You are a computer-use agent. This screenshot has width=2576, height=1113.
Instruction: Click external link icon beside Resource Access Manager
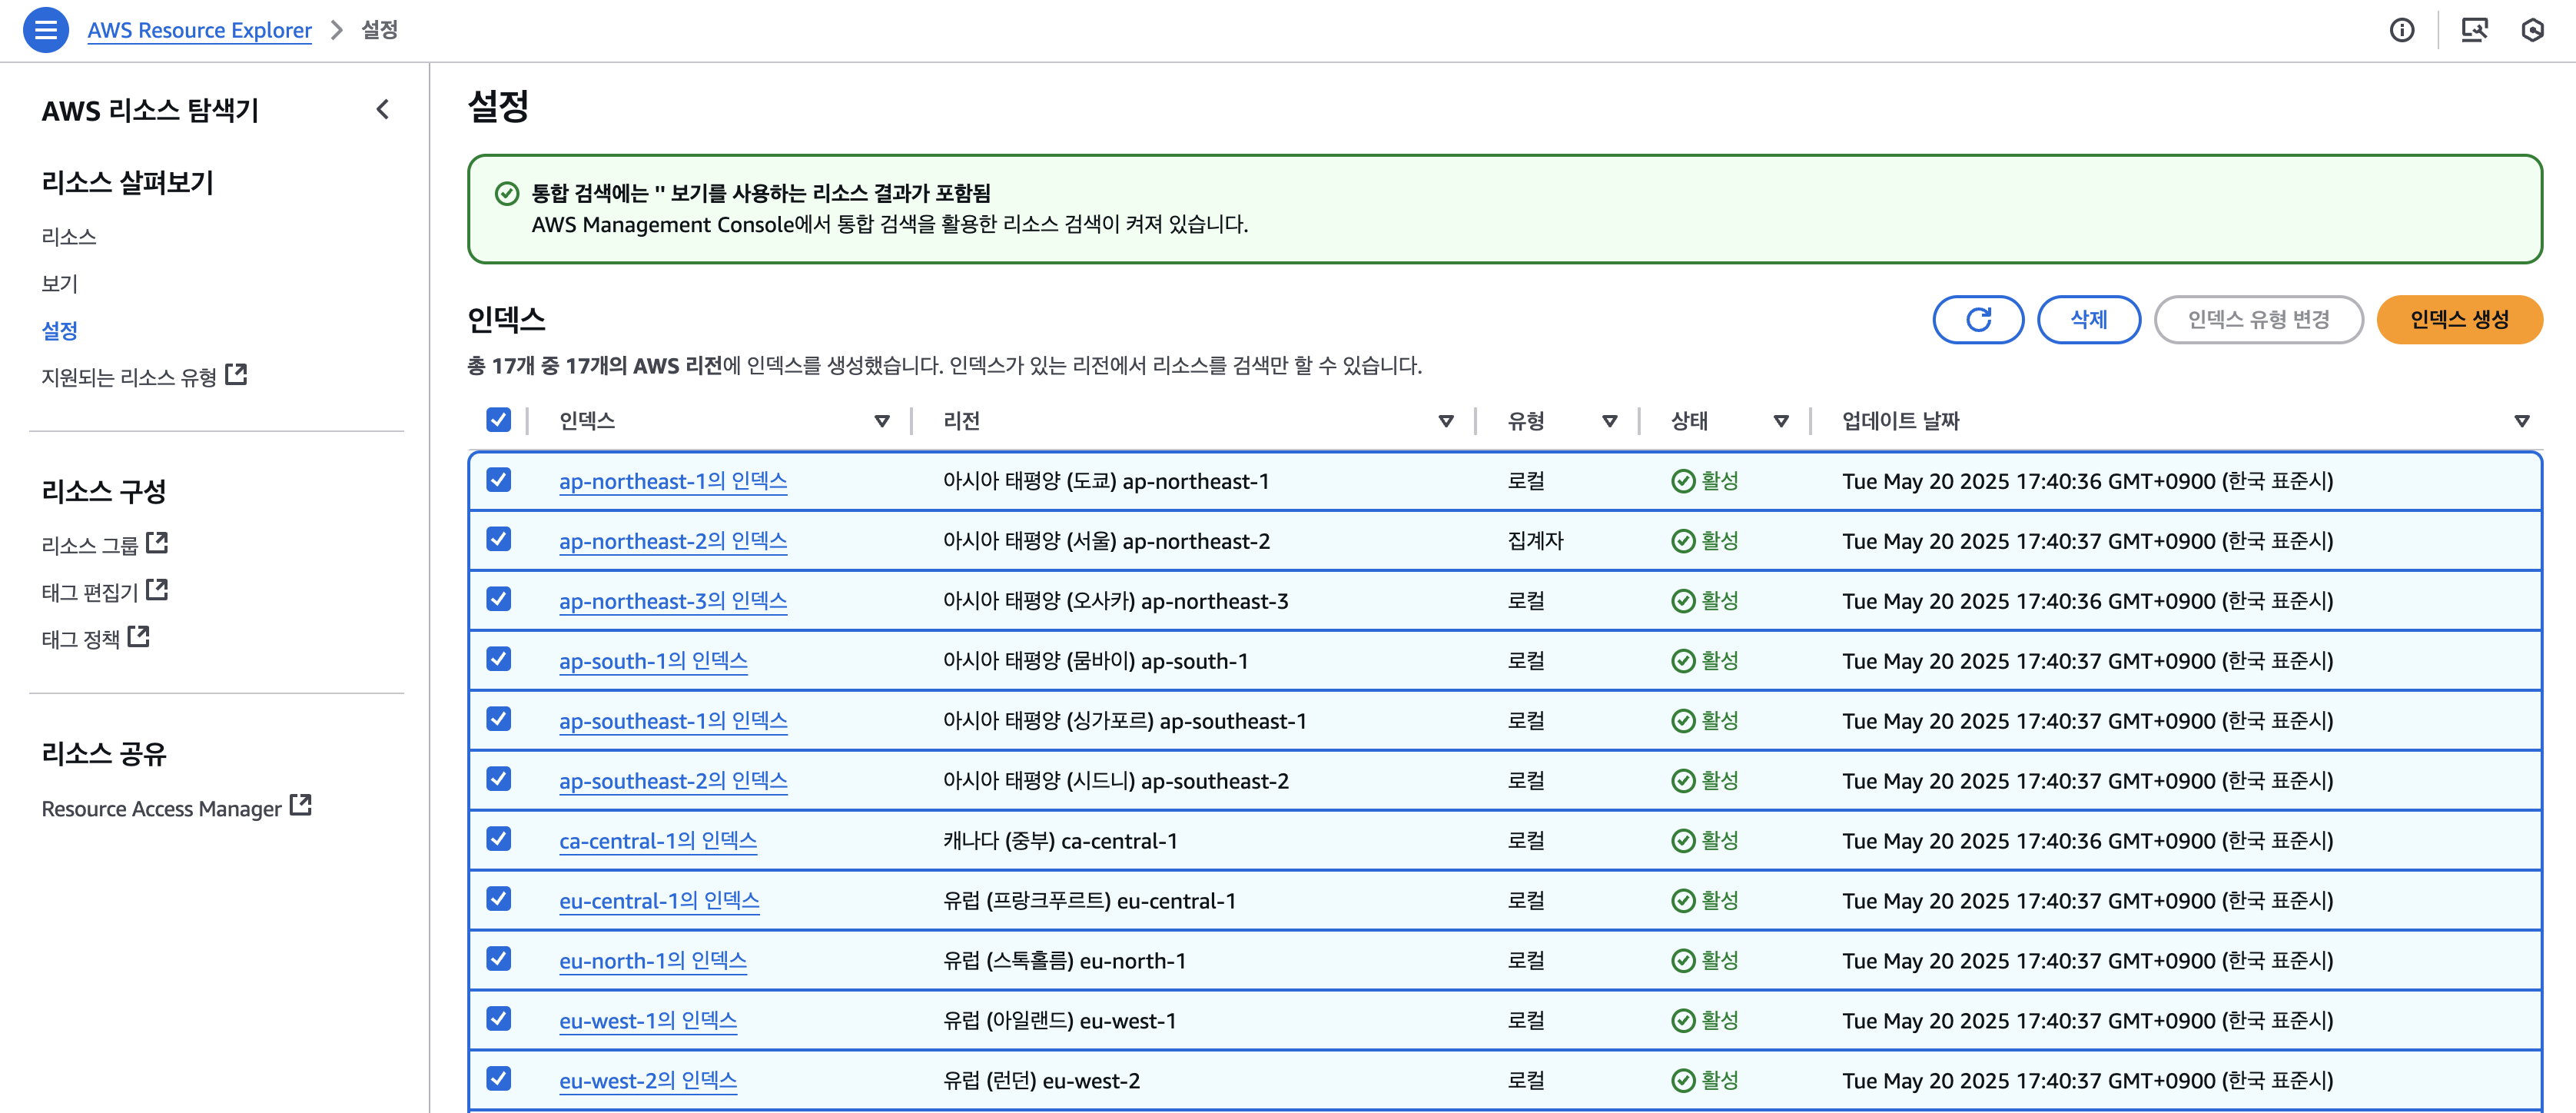click(301, 805)
